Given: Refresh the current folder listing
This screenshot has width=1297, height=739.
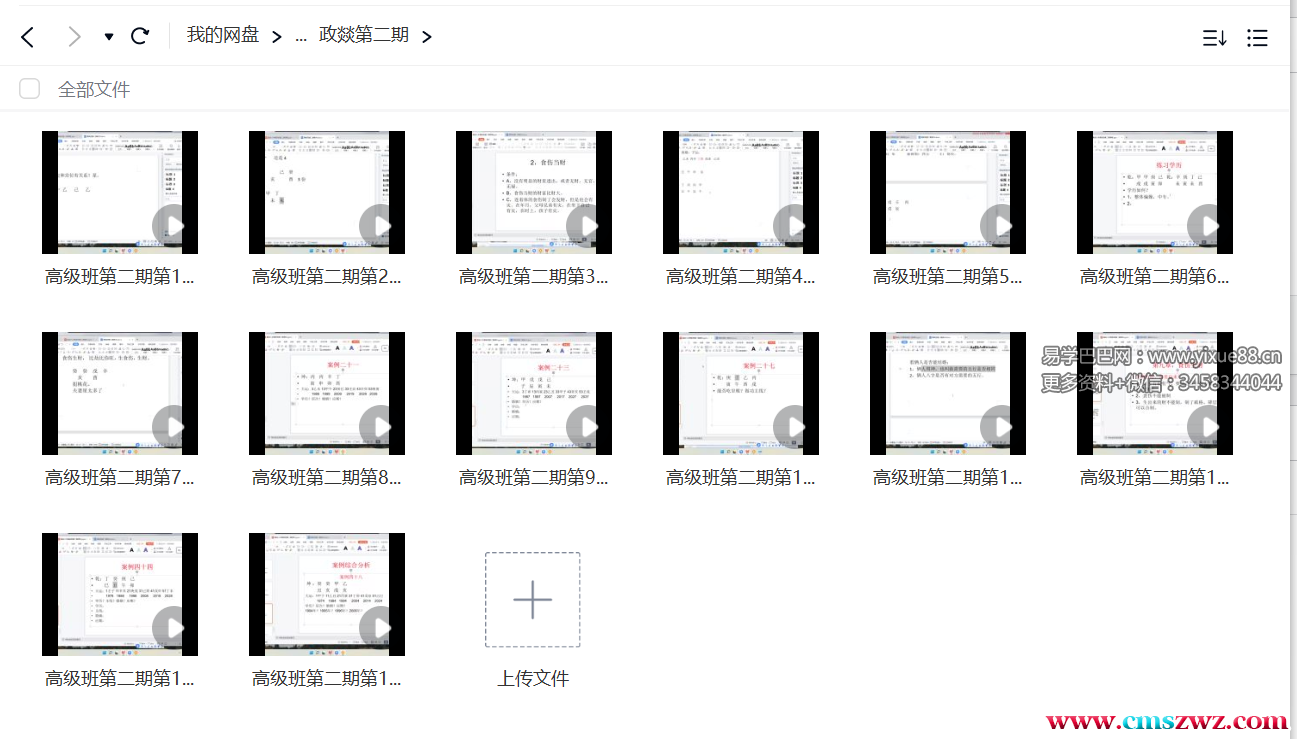Looking at the screenshot, I should coord(140,36).
